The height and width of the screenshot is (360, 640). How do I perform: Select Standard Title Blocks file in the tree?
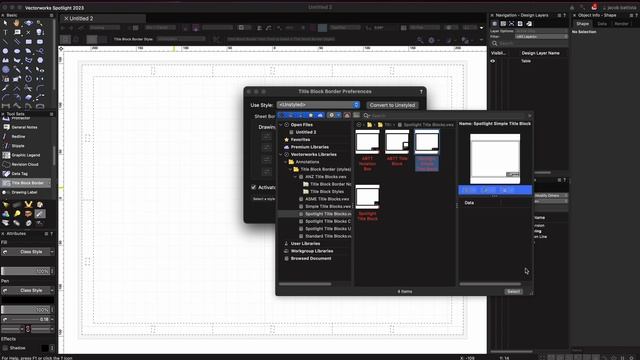pyautogui.click(x=328, y=236)
